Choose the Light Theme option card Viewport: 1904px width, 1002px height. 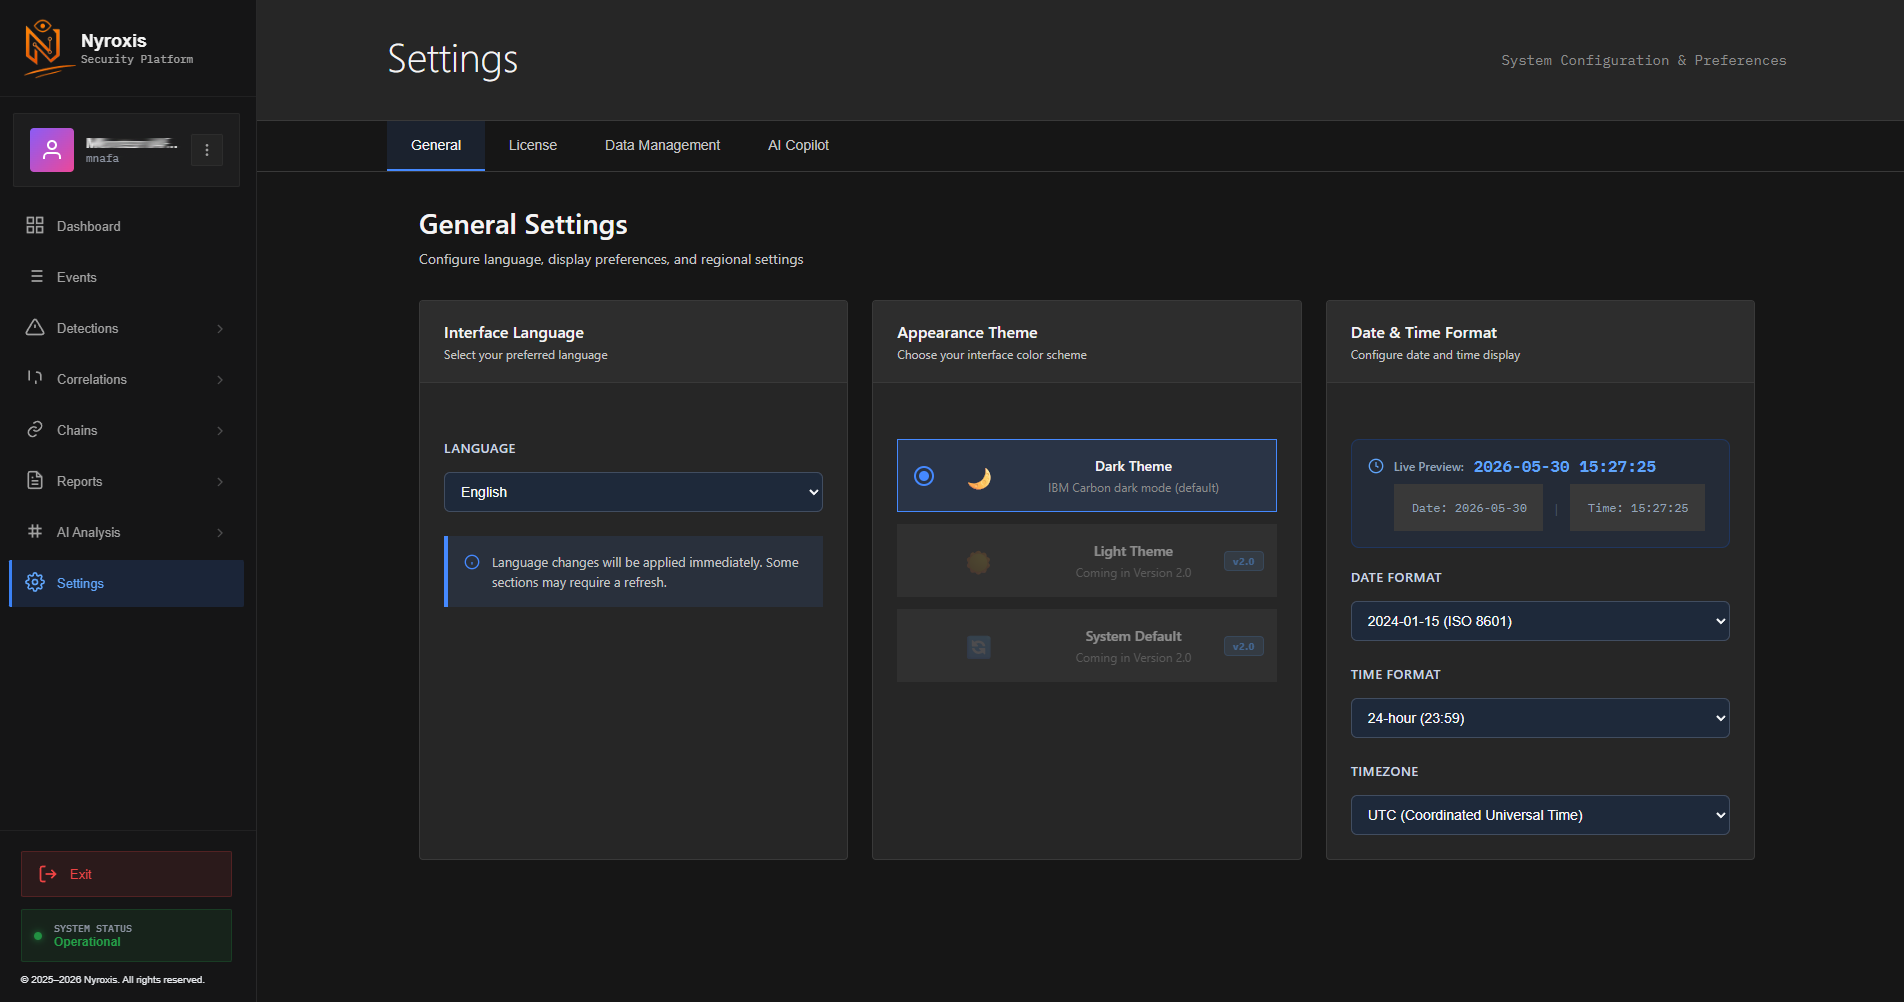click(1087, 561)
